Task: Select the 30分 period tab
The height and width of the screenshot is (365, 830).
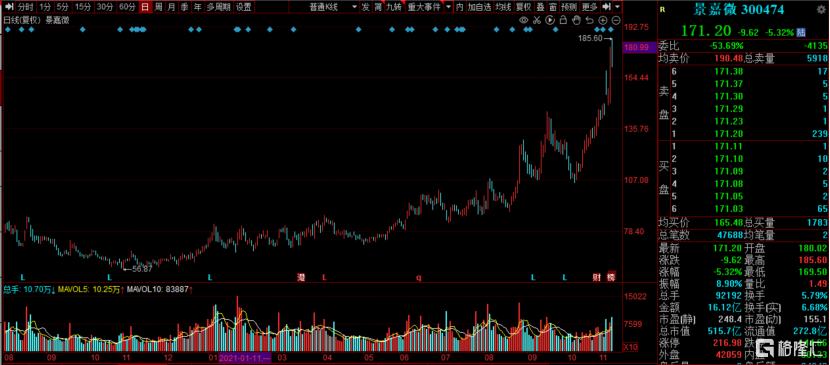Action: coord(105,7)
